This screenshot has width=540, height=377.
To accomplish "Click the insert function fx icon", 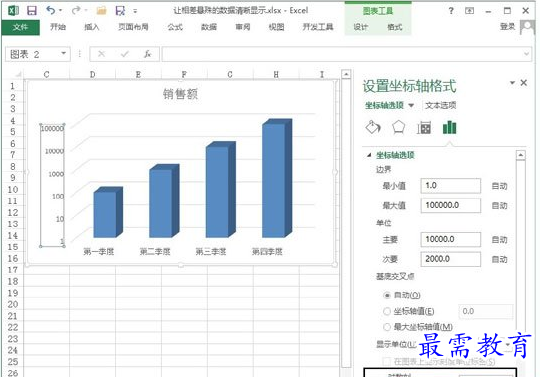I will (x=148, y=54).
